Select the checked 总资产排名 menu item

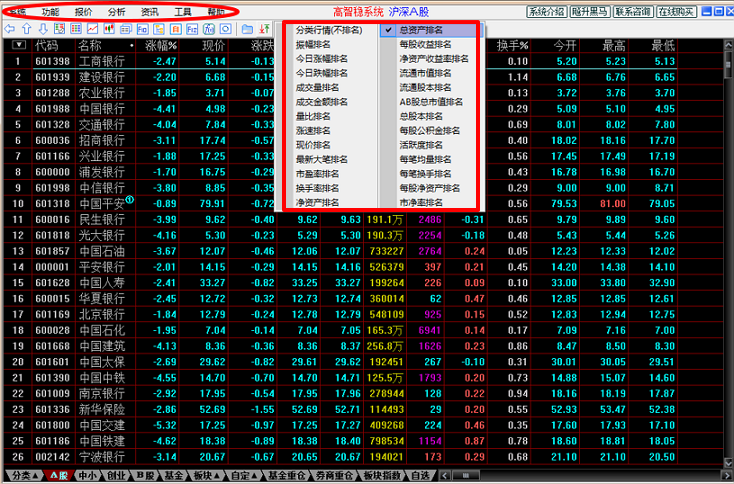429,30
